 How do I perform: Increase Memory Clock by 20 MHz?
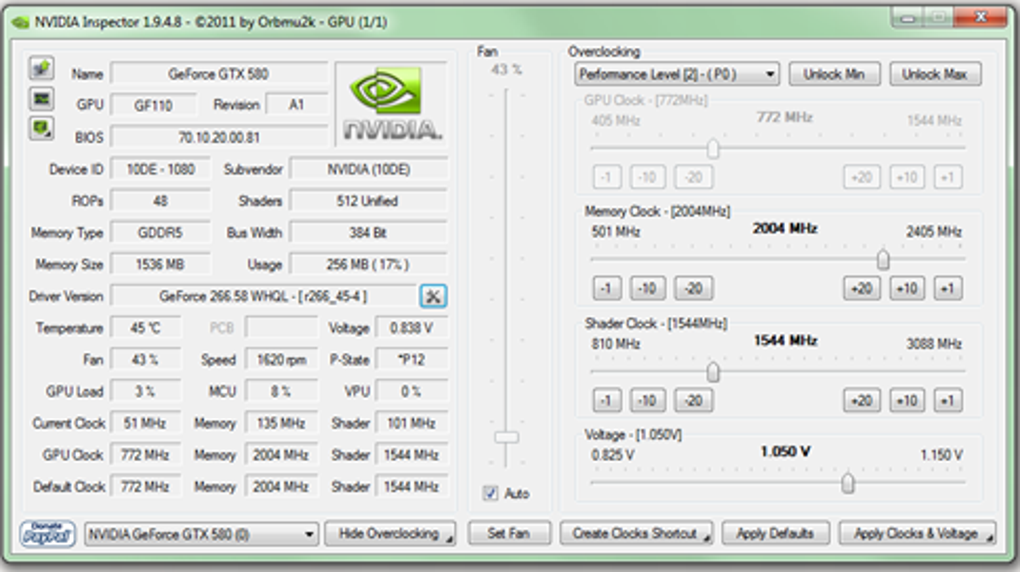pos(861,288)
